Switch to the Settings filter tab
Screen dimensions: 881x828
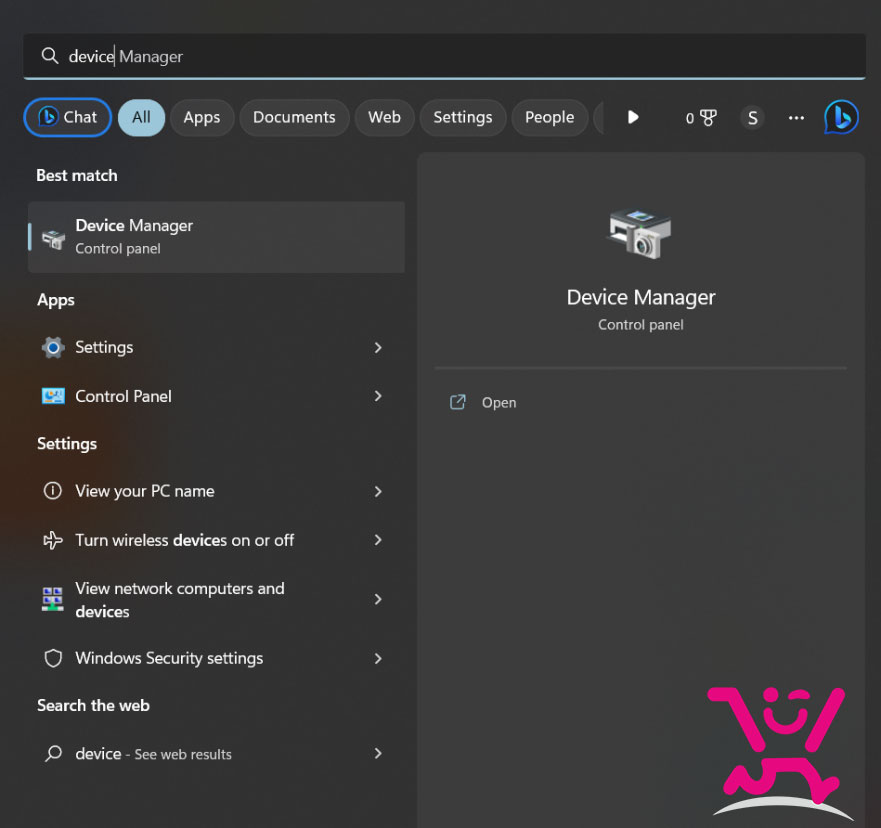pyautogui.click(x=462, y=117)
